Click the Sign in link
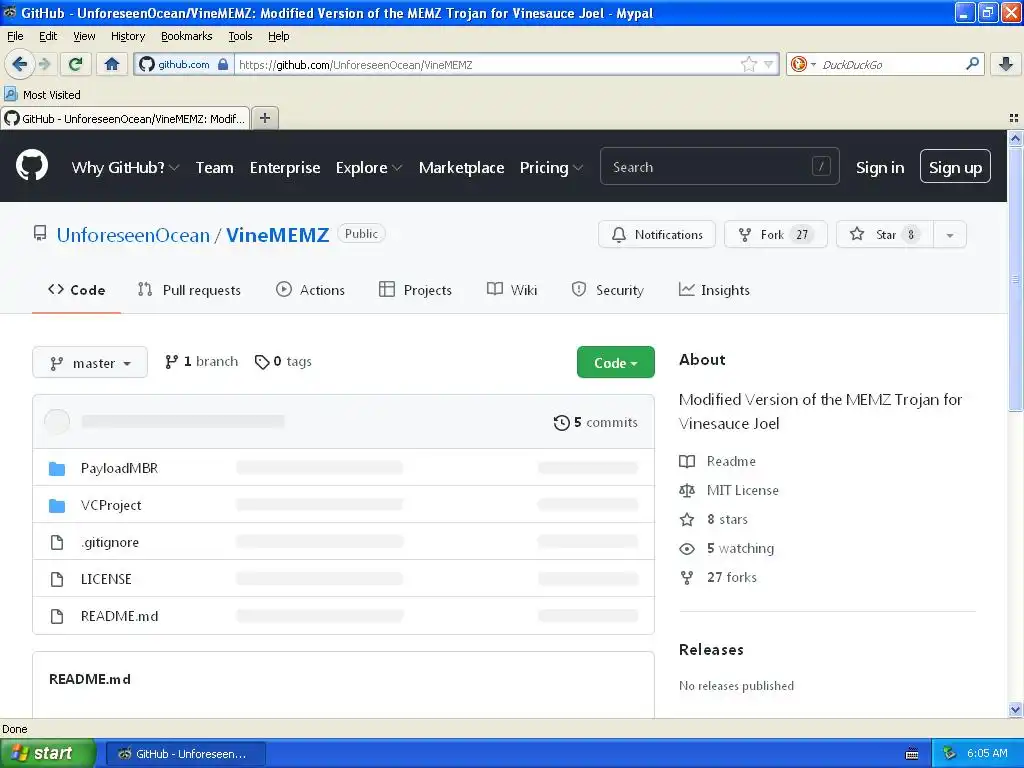The width and height of the screenshot is (1024, 768). click(x=880, y=168)
